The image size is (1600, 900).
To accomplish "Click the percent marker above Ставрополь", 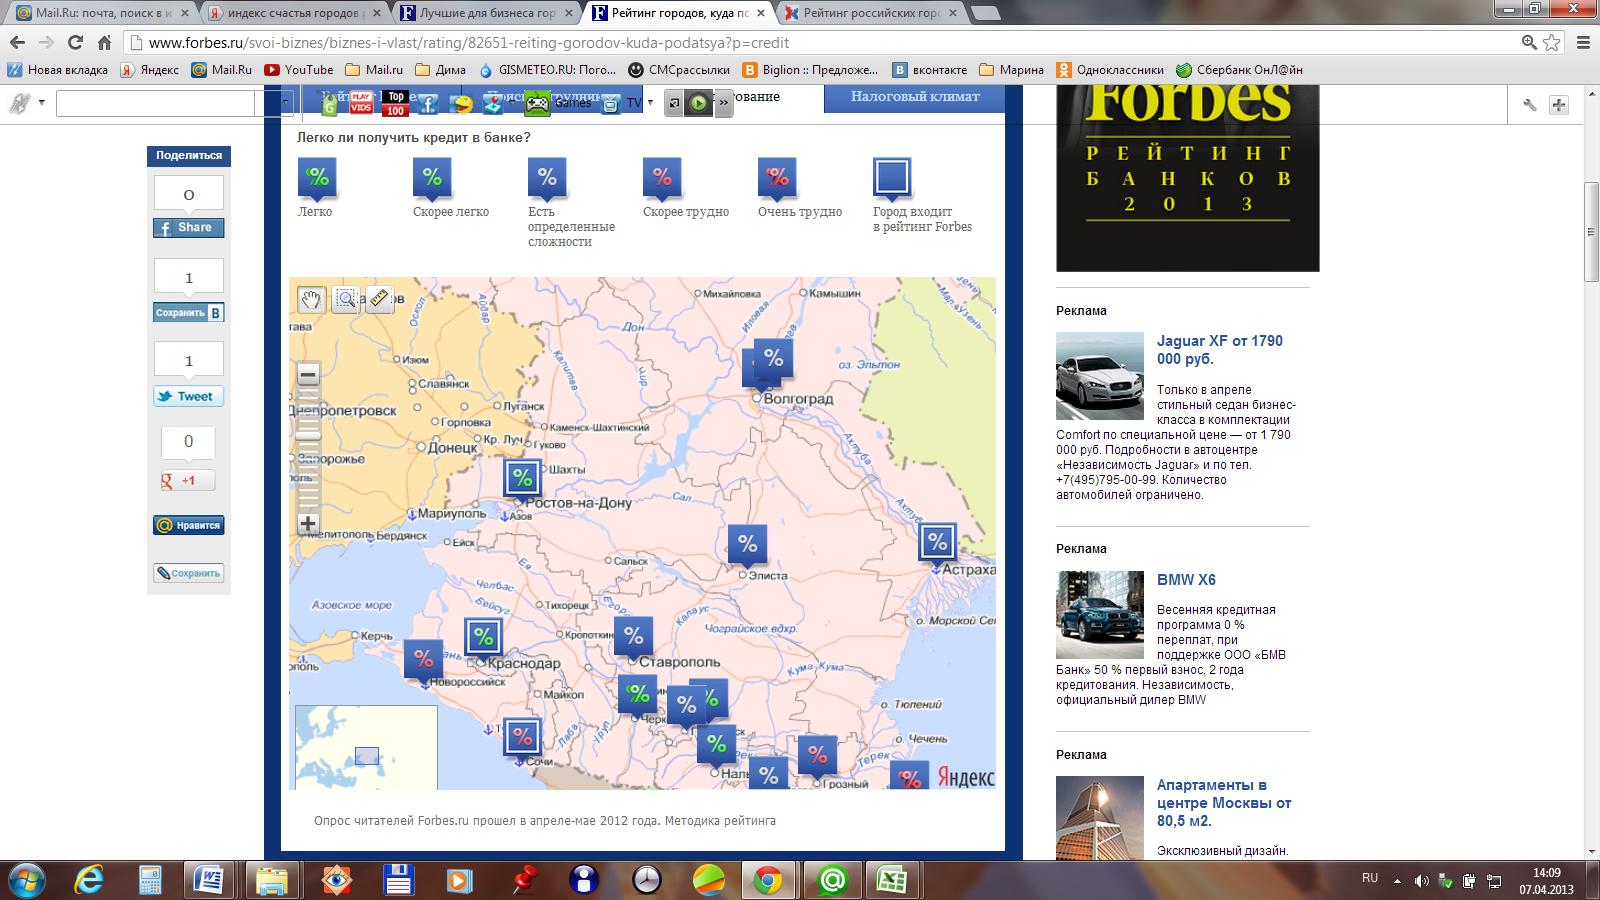I will click(634, 636).
